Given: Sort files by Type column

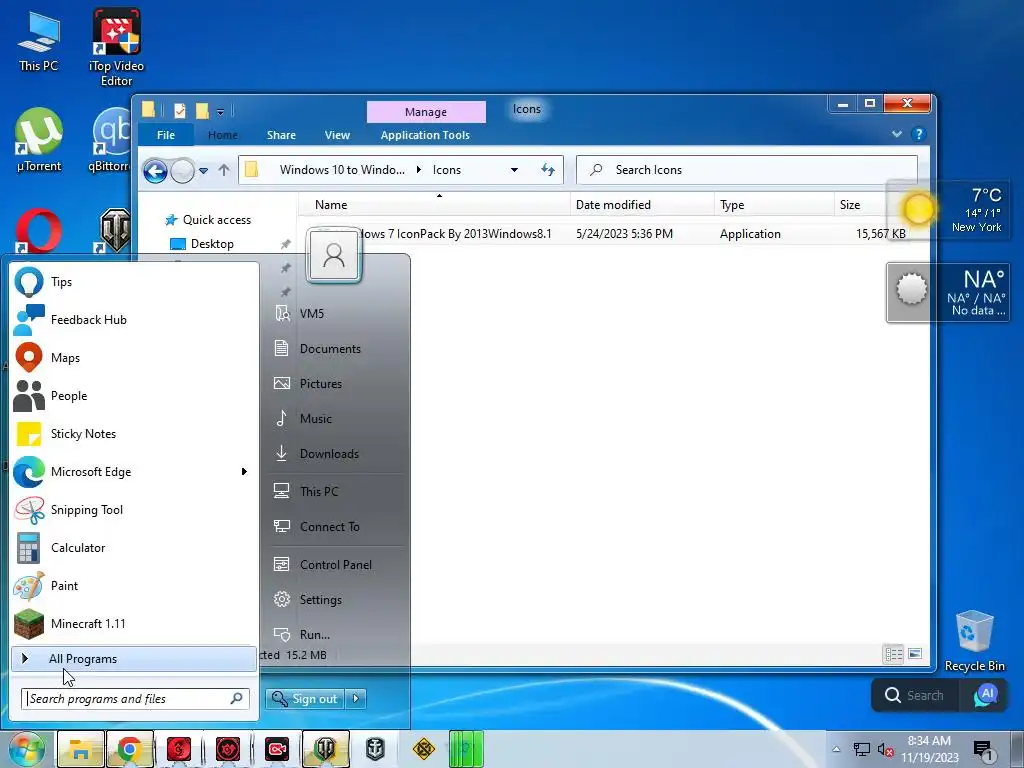Looking at the screenshot, I should point(774,205).
